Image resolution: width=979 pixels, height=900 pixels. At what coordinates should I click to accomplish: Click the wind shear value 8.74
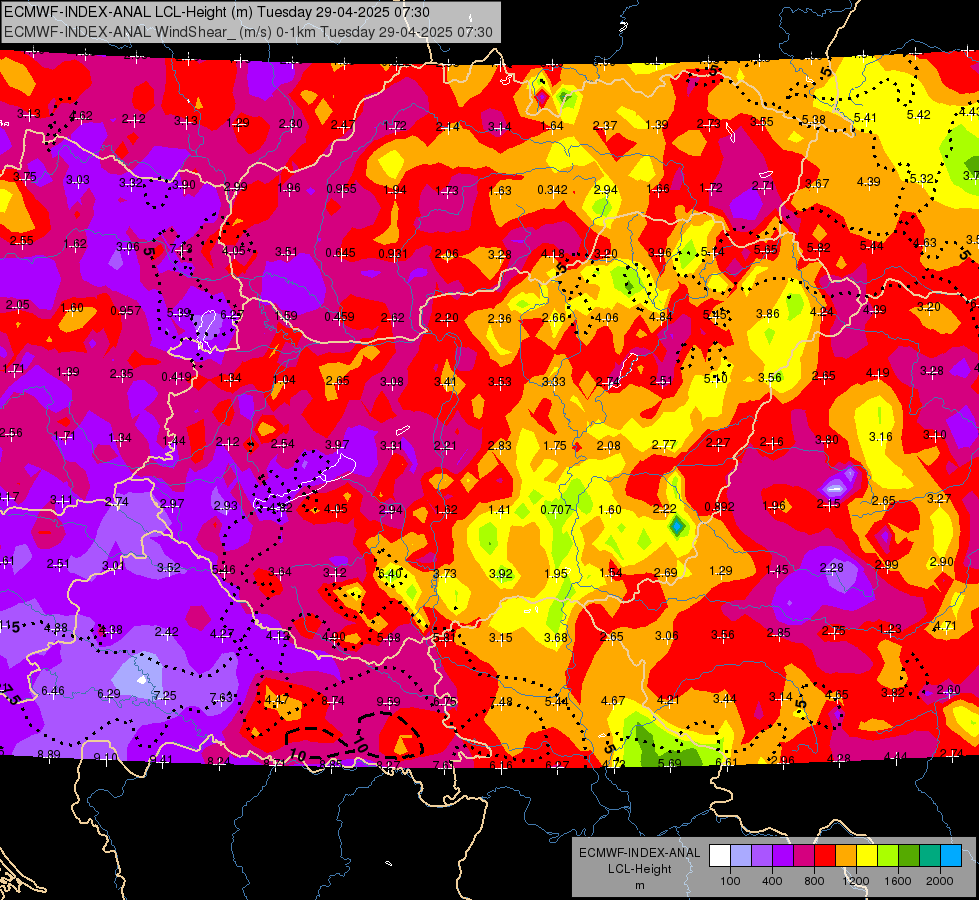[x=333, y=701]
